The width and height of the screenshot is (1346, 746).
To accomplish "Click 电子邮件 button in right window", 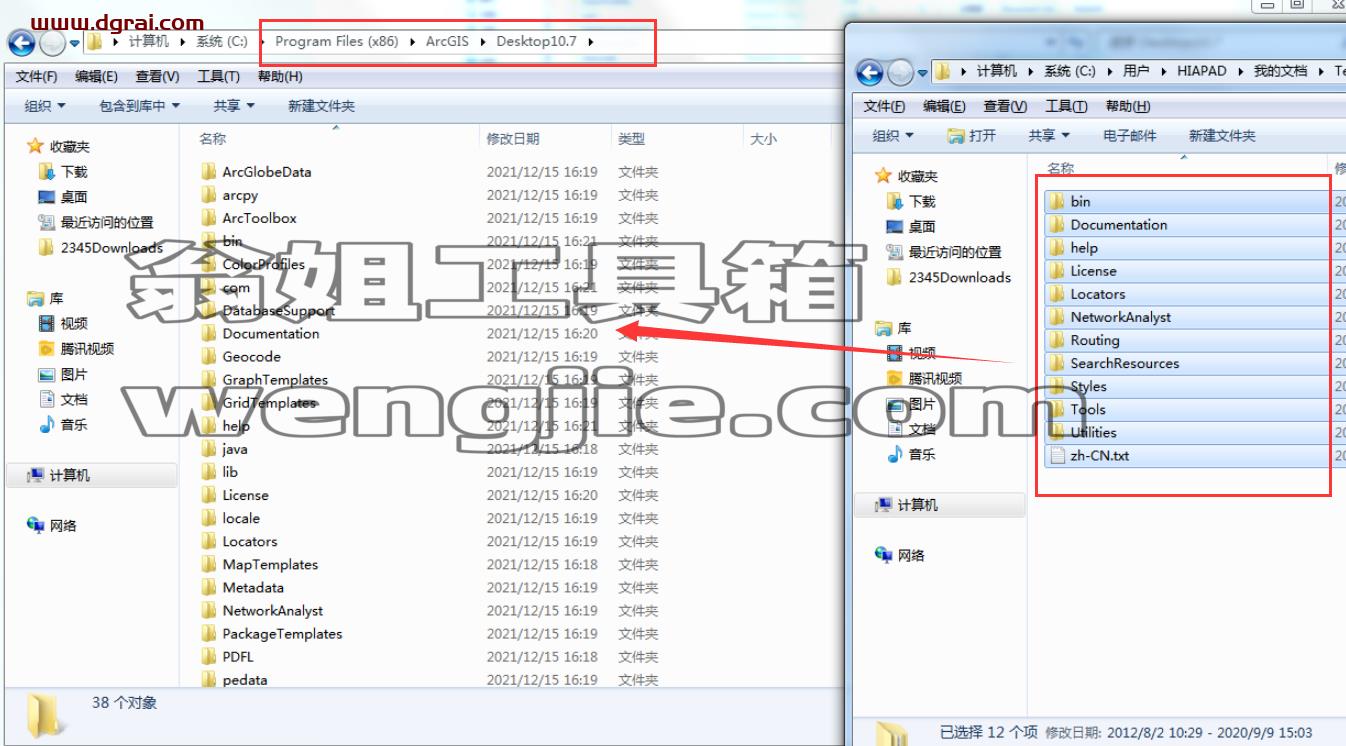I will pos(1129,136).
